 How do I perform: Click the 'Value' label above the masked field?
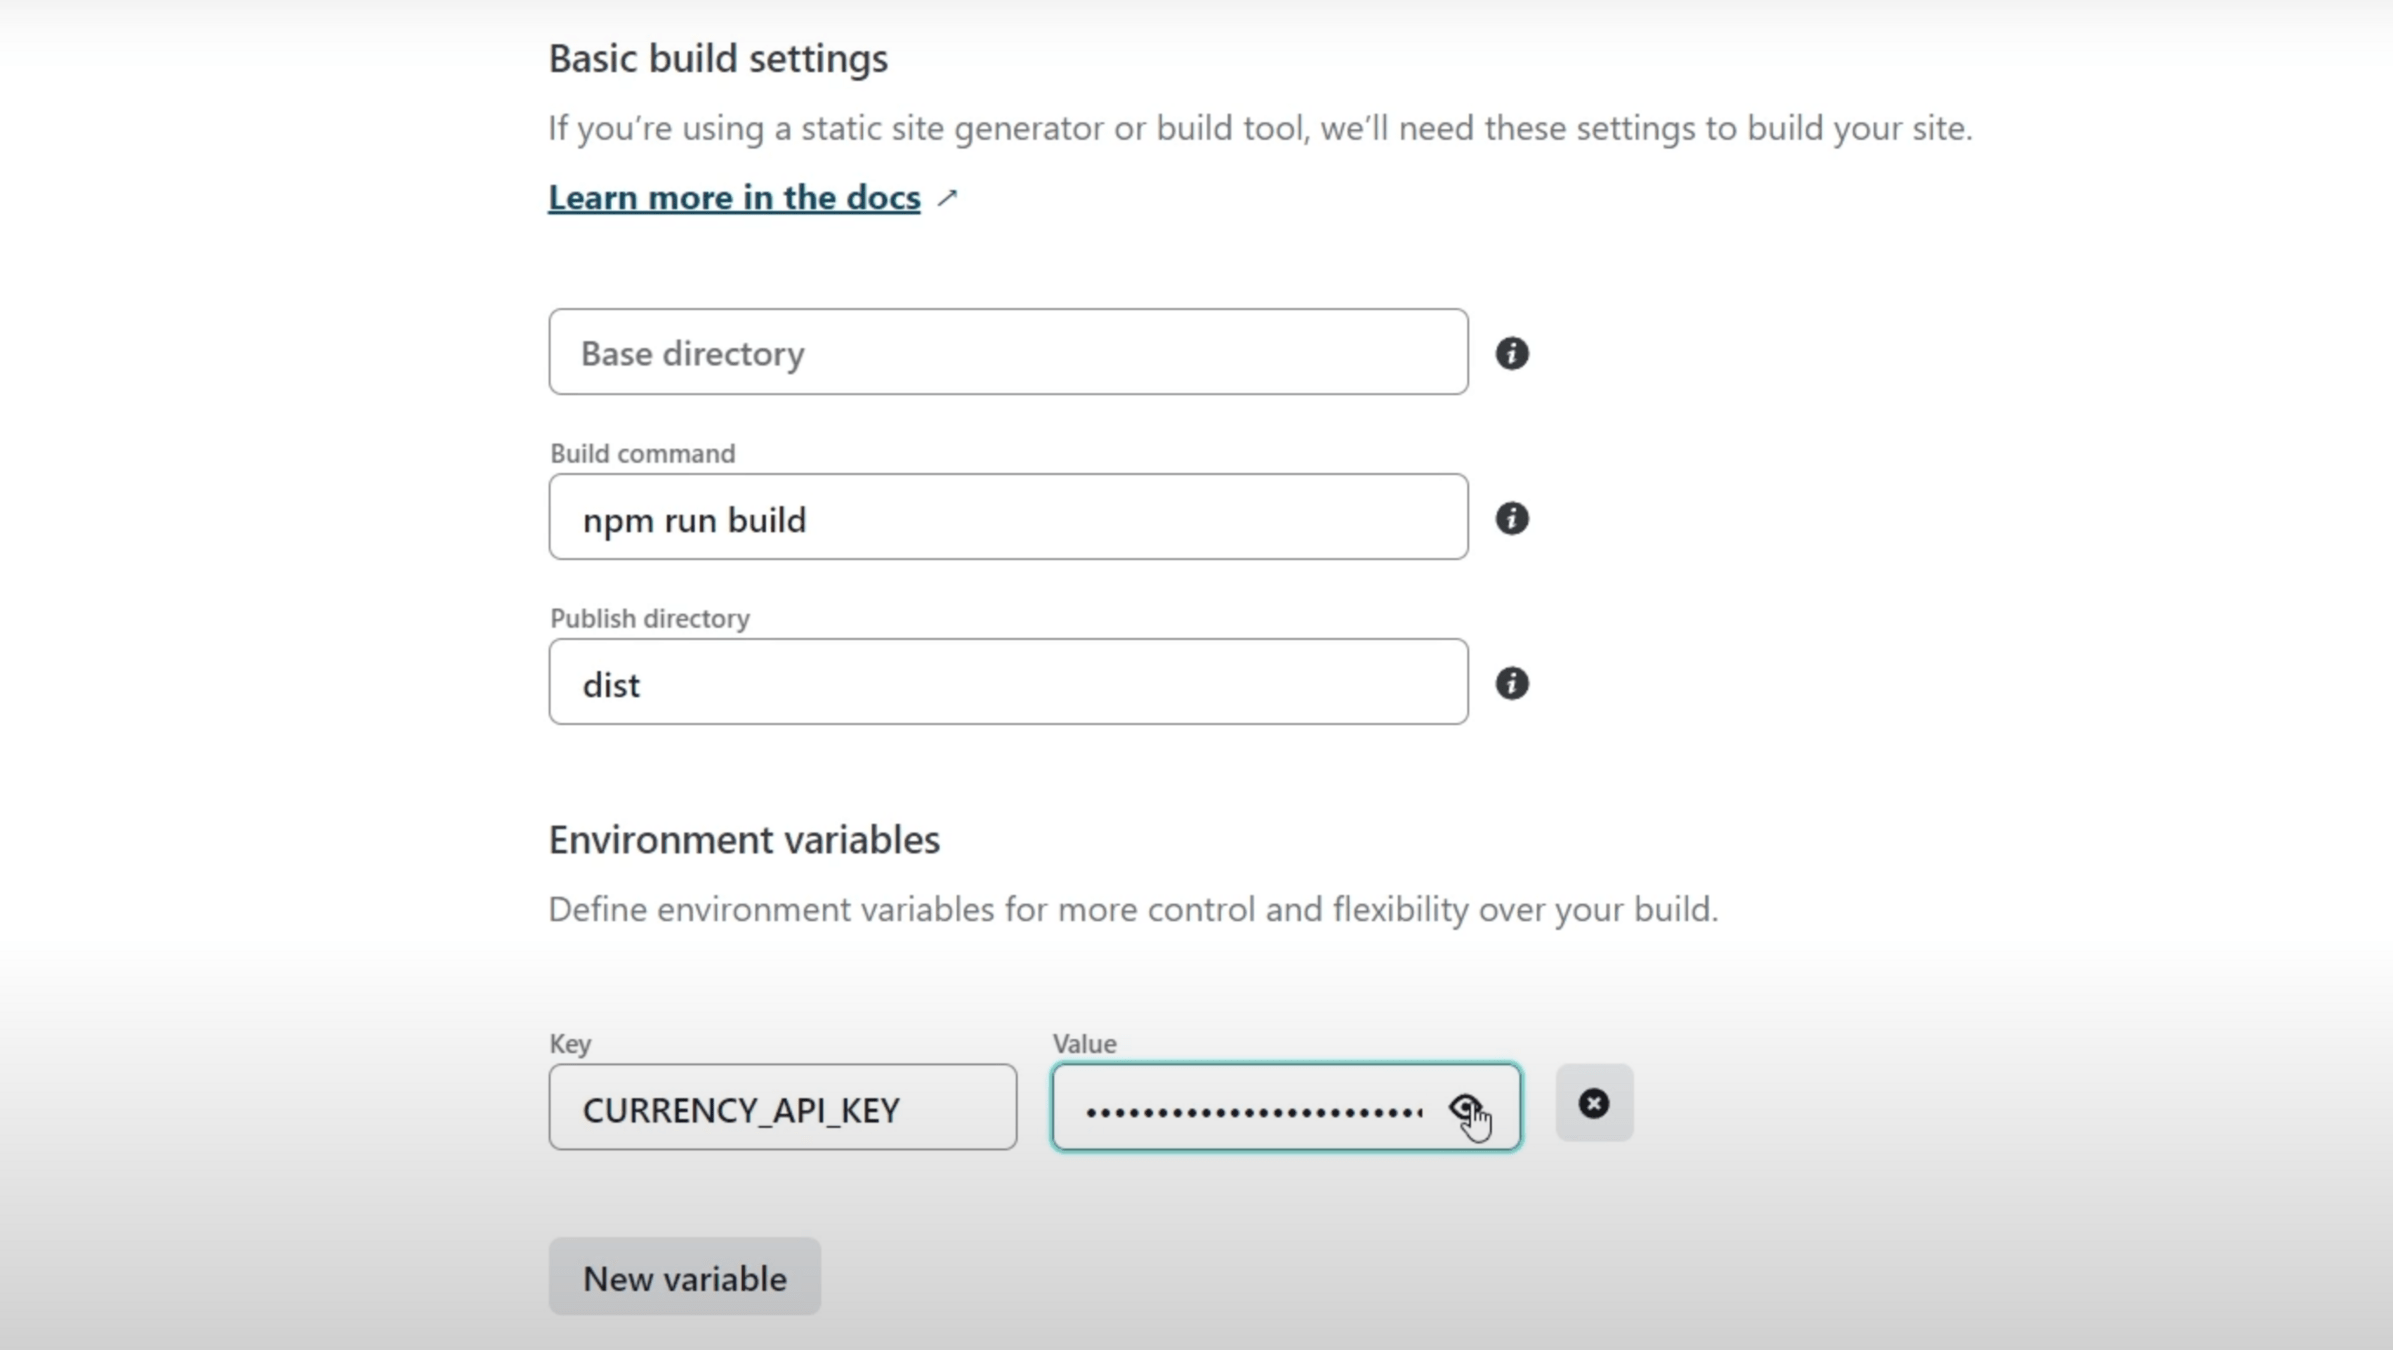coord(1084,1044)
